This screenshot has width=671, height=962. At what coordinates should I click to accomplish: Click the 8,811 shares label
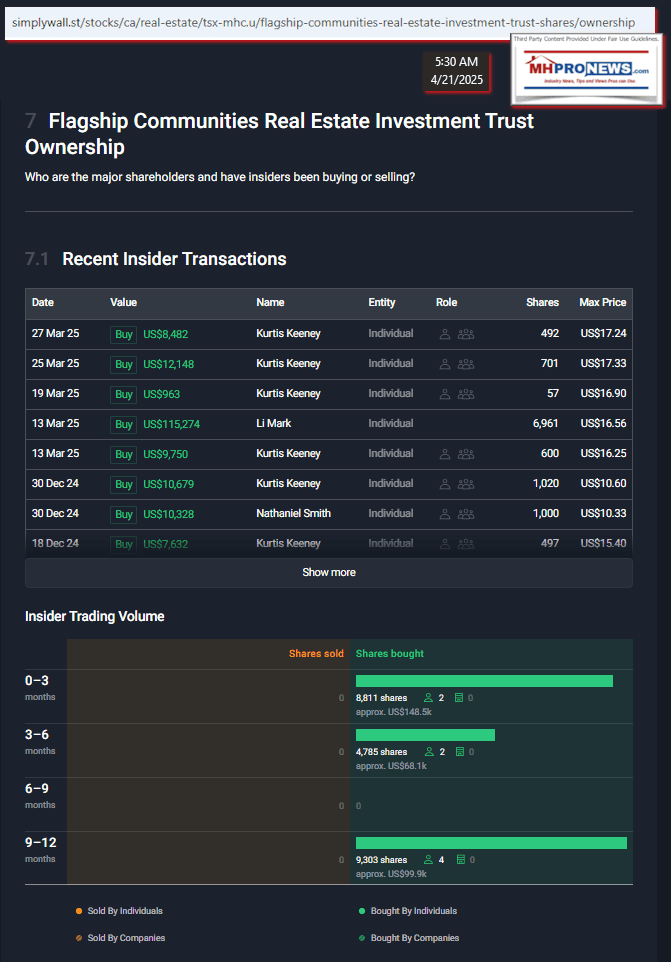(x=382, y=698)
